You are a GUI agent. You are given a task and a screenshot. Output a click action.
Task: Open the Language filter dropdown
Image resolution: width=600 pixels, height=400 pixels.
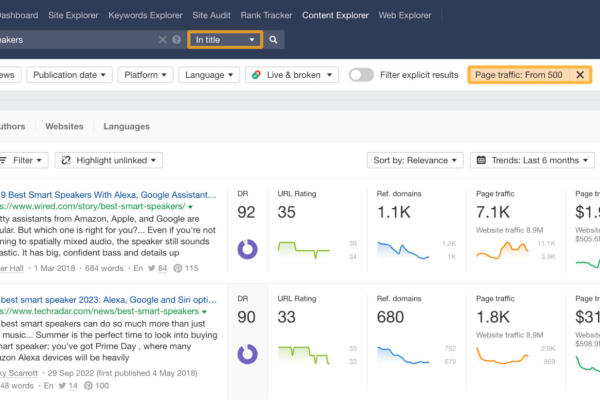pos(209,75)
